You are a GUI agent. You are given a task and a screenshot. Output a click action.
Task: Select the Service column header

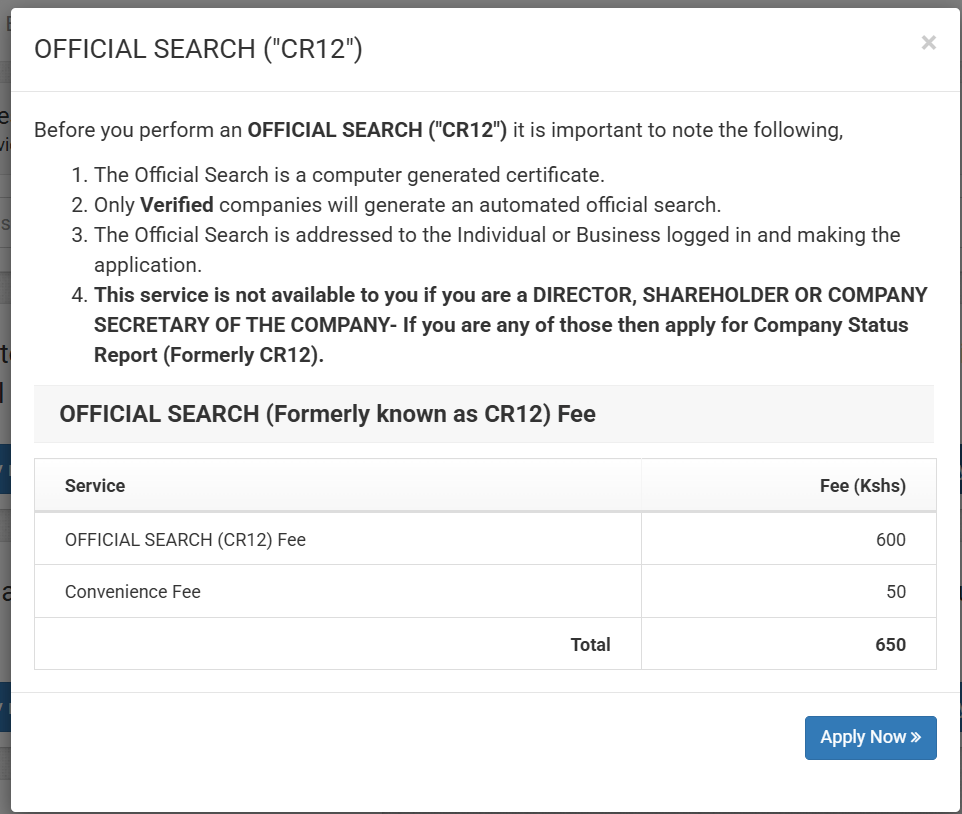point(95,485)
